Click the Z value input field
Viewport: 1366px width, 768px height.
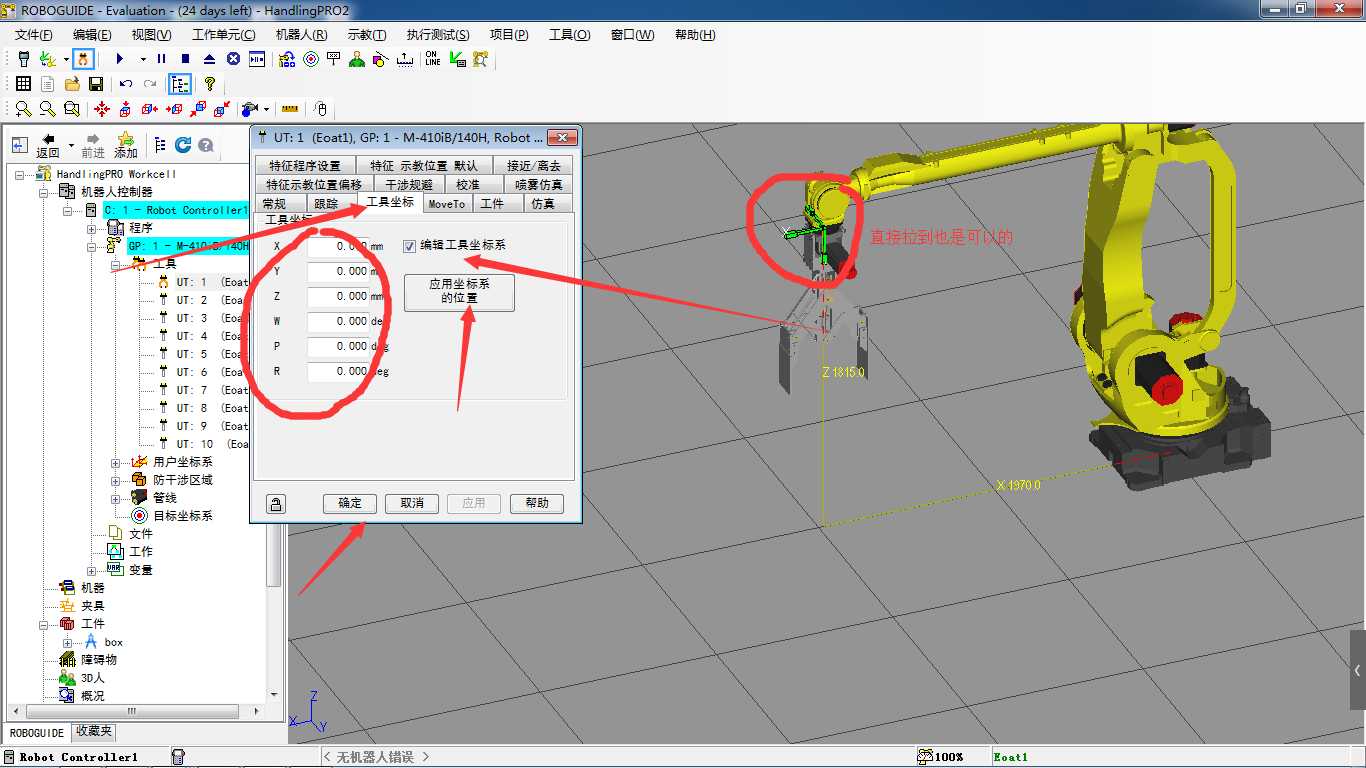coord(338,297)
